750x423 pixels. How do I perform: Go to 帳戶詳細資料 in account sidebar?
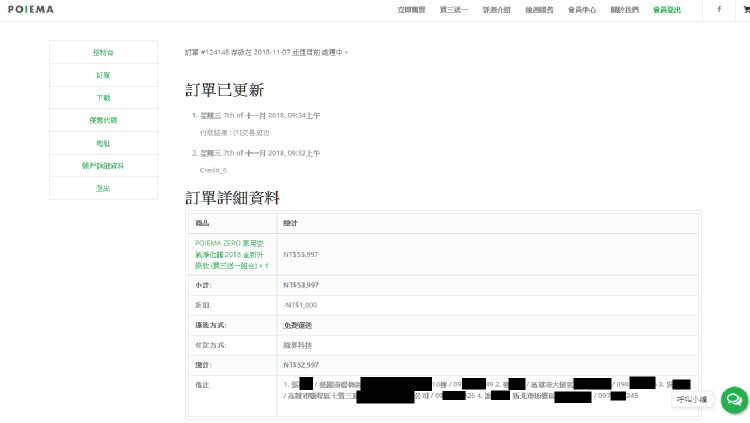point(103,166)
